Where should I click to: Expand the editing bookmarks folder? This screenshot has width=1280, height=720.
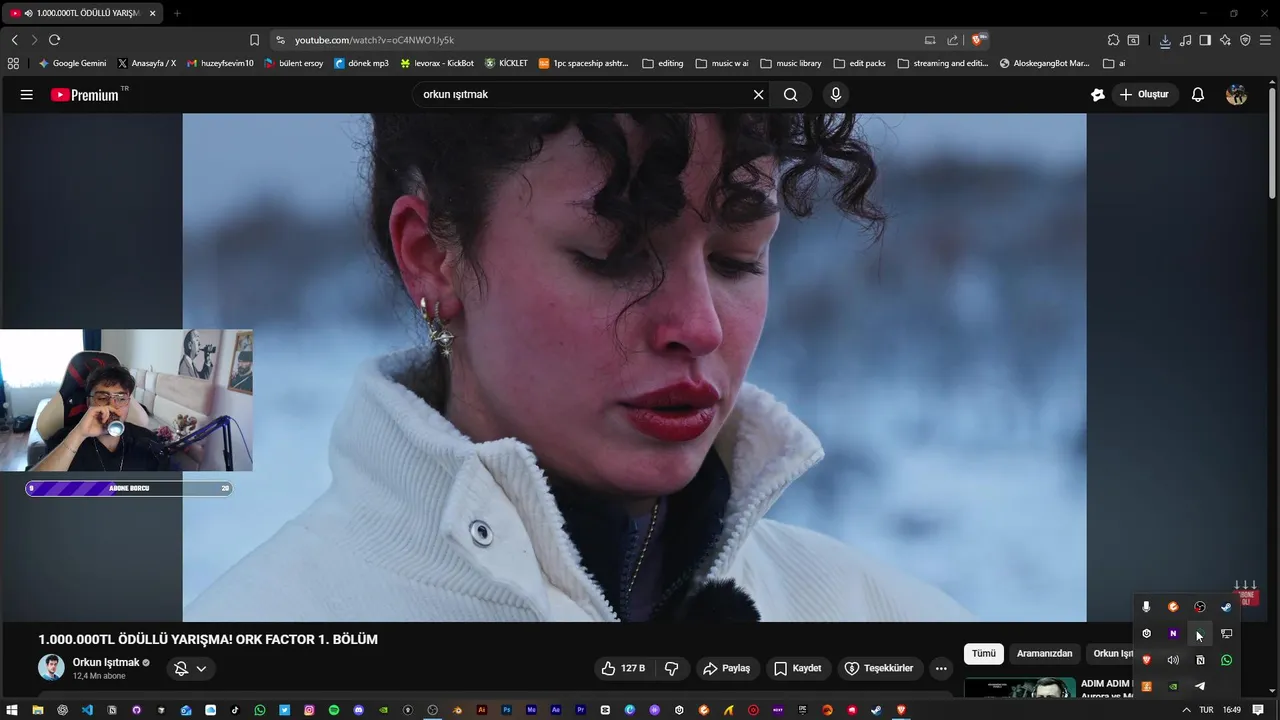pos(663,63)
